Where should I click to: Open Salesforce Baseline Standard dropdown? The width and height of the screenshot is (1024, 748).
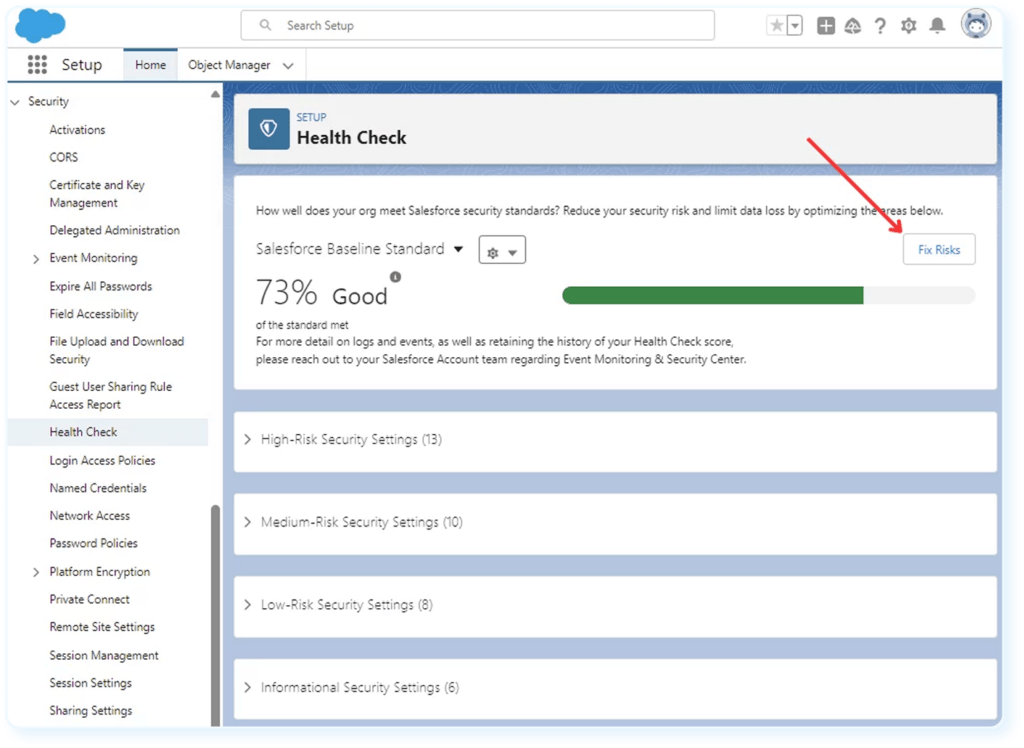click(x=360, y=249)
